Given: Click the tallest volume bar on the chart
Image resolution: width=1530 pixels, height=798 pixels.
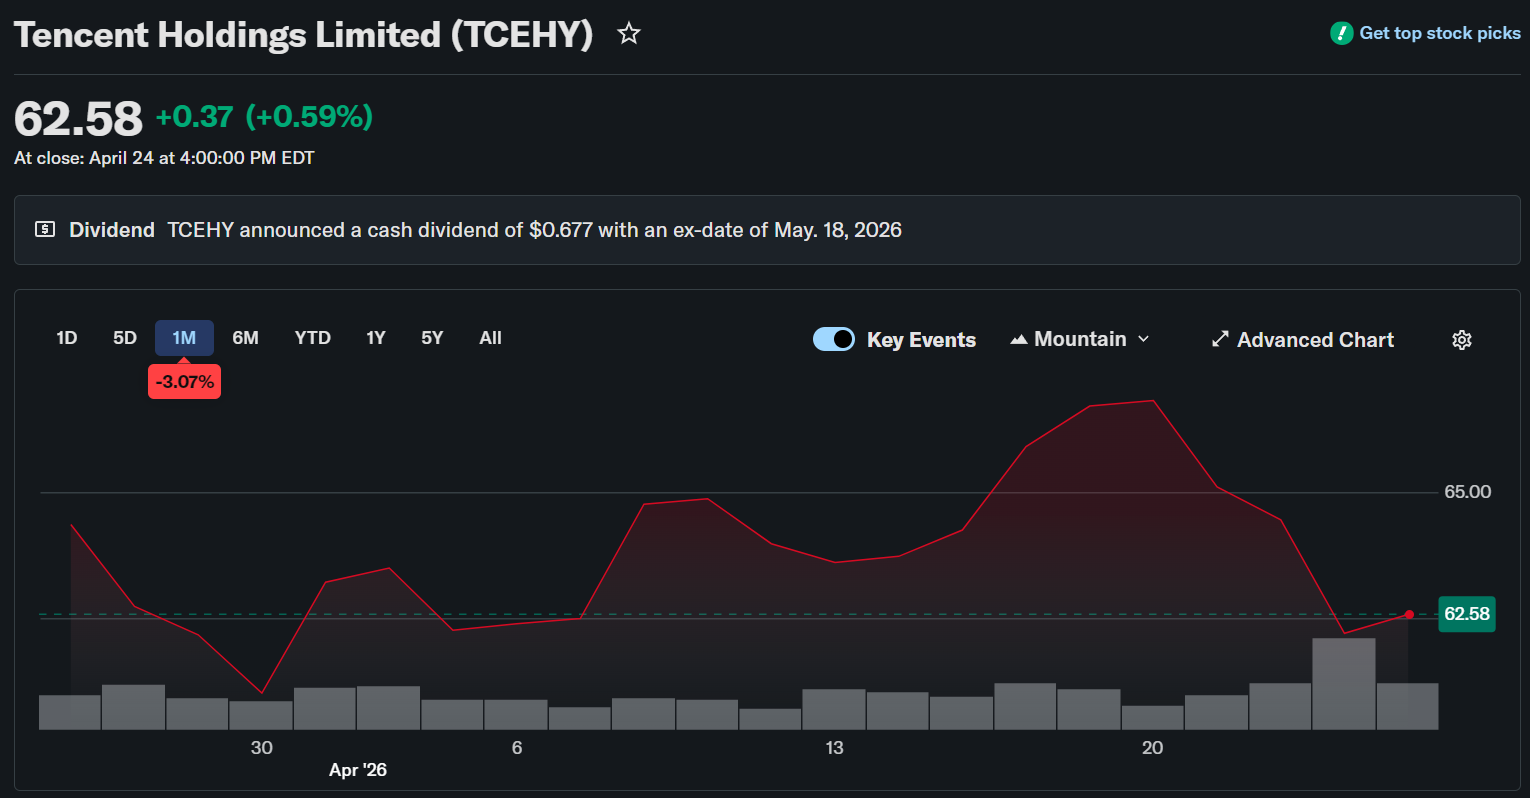Looking at the screenshot, I should point(1343,684).
